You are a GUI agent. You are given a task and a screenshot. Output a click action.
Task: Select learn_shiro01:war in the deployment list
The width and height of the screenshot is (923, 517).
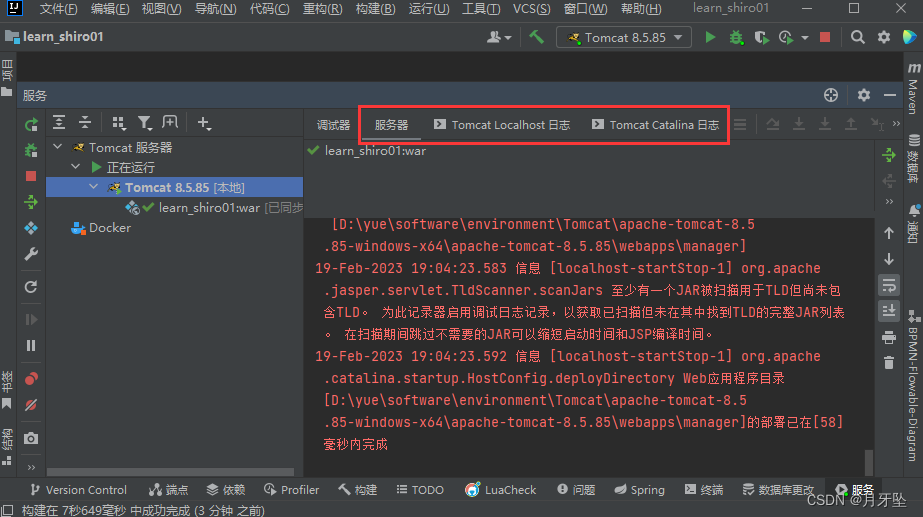pyautogui.click(x=376, y=151)
